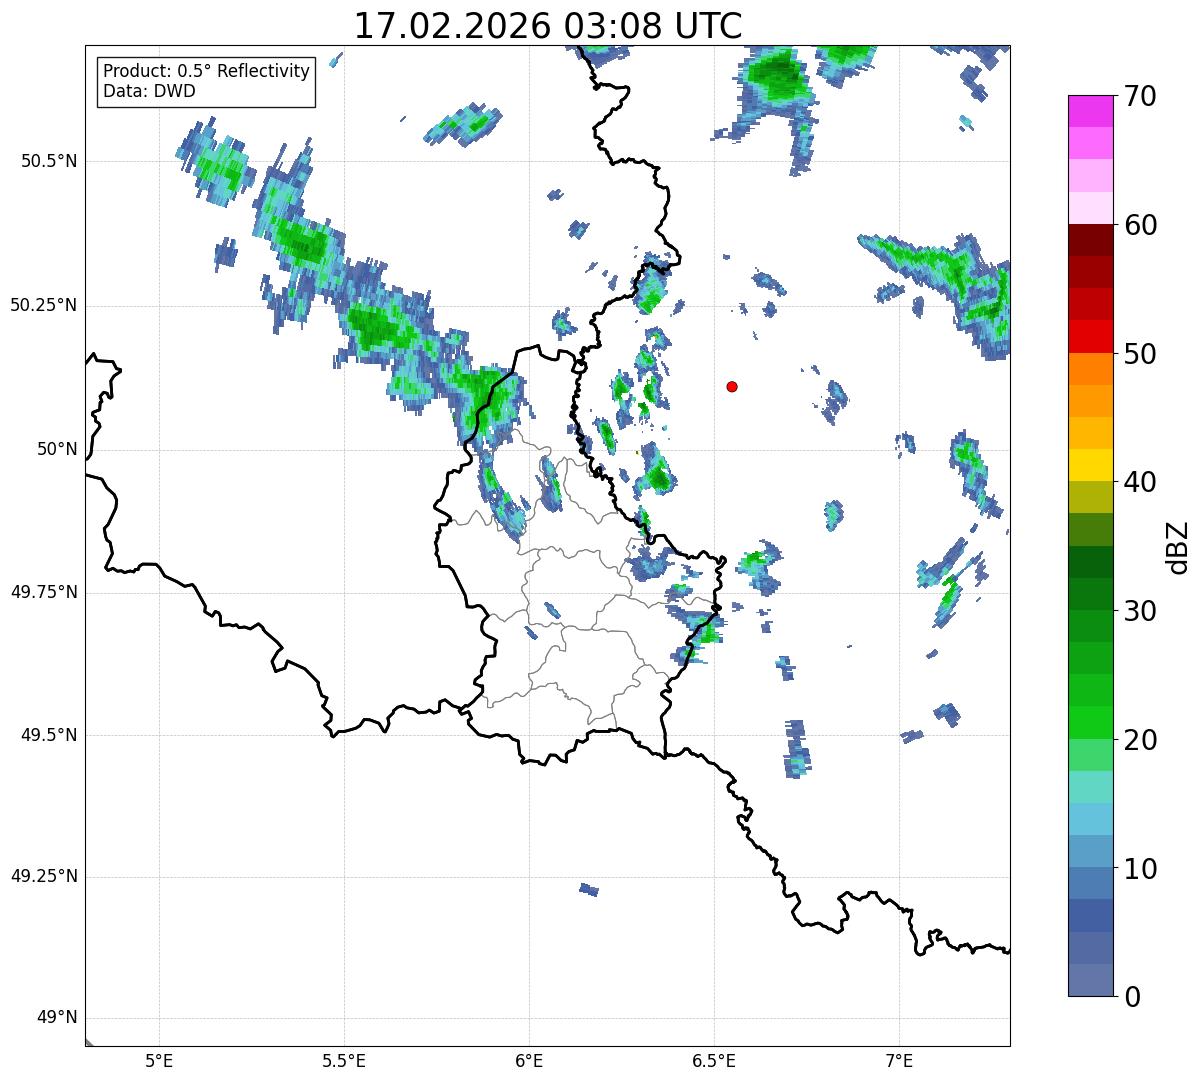Click the 'Product: 0.5° Reflectivity' text

pyautogui.click(x=206, y=72)
